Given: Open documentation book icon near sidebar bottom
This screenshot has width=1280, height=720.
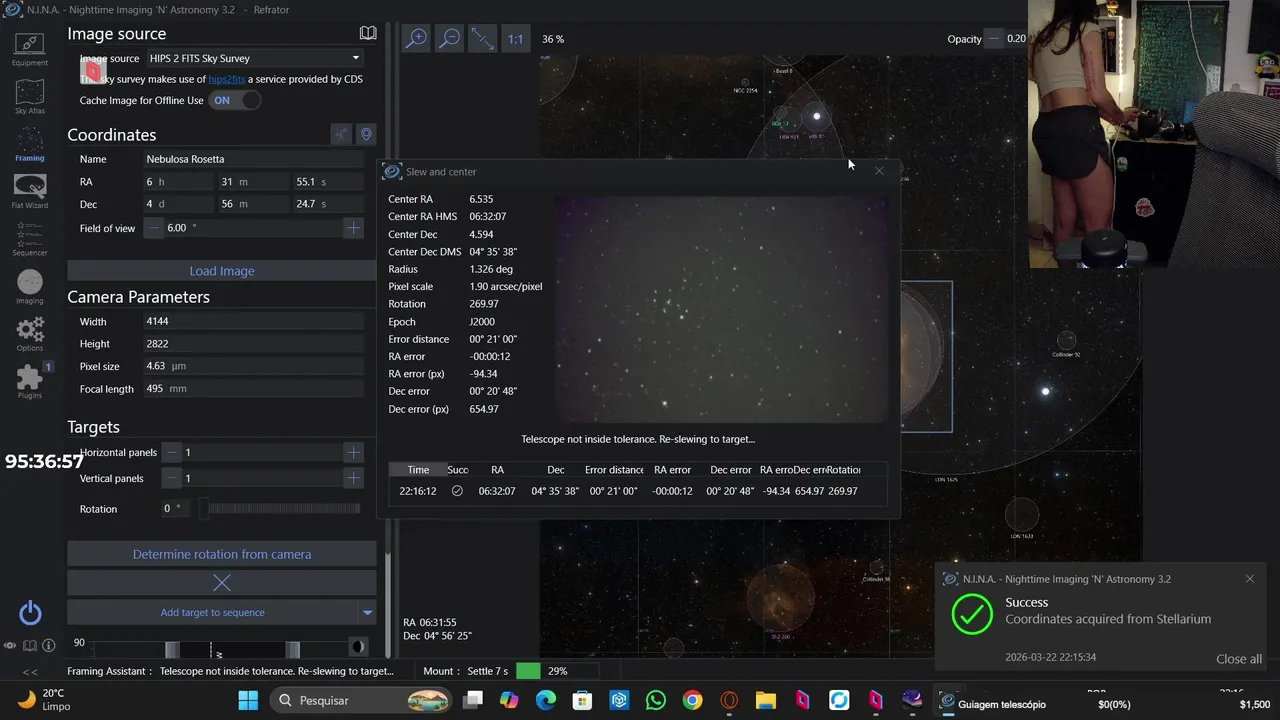Looking at the screenshot, I should click(30, 646).
